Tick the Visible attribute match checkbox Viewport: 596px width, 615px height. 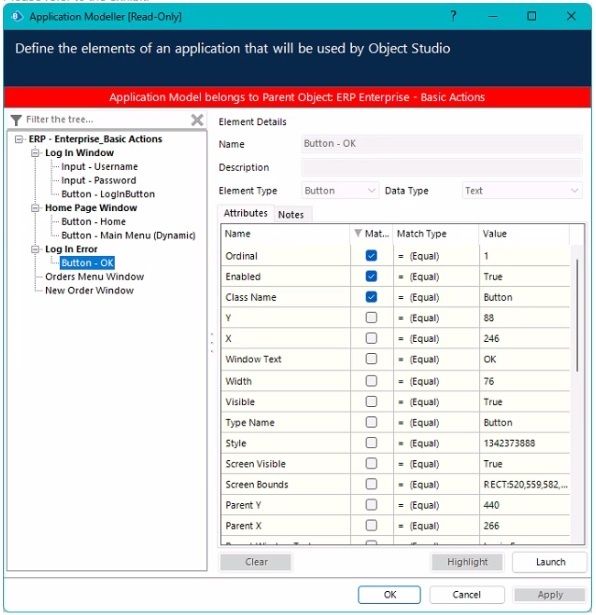371,402
